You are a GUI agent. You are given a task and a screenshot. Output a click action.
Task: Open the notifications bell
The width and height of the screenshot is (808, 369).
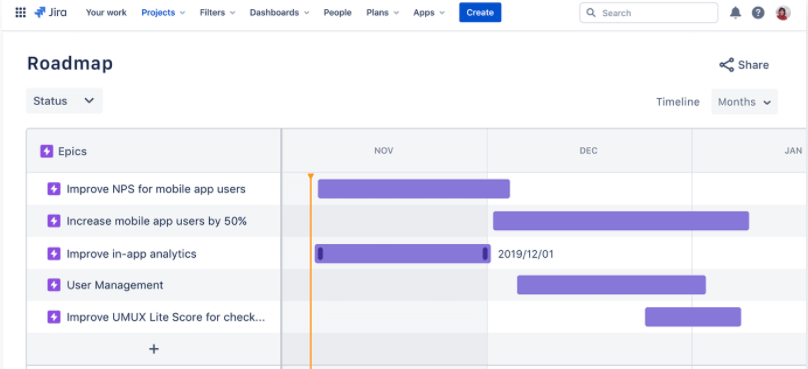coord(735,13)
